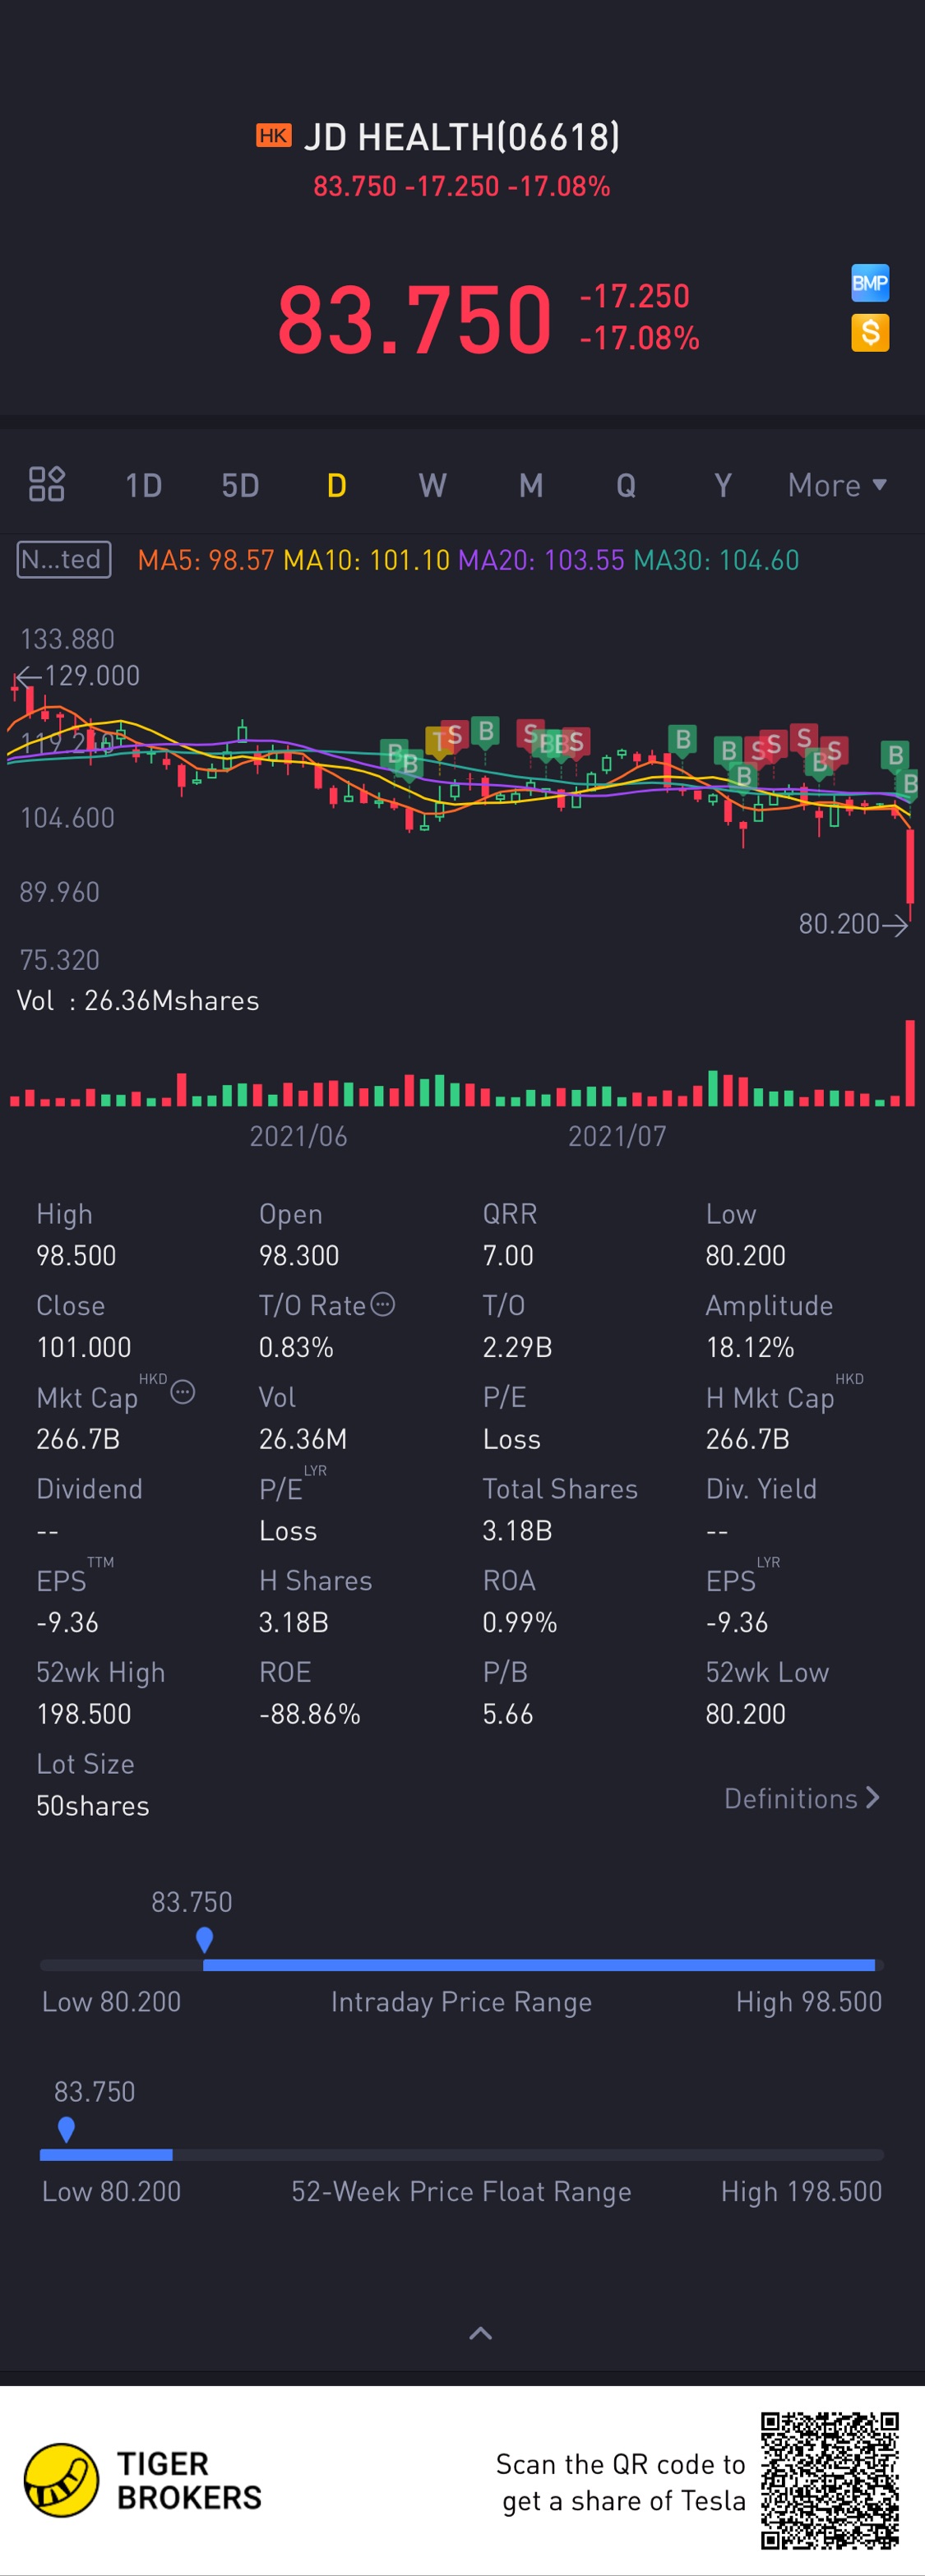
Task: Toggle the N...ted adjustment label
Action: coord(64,559)
